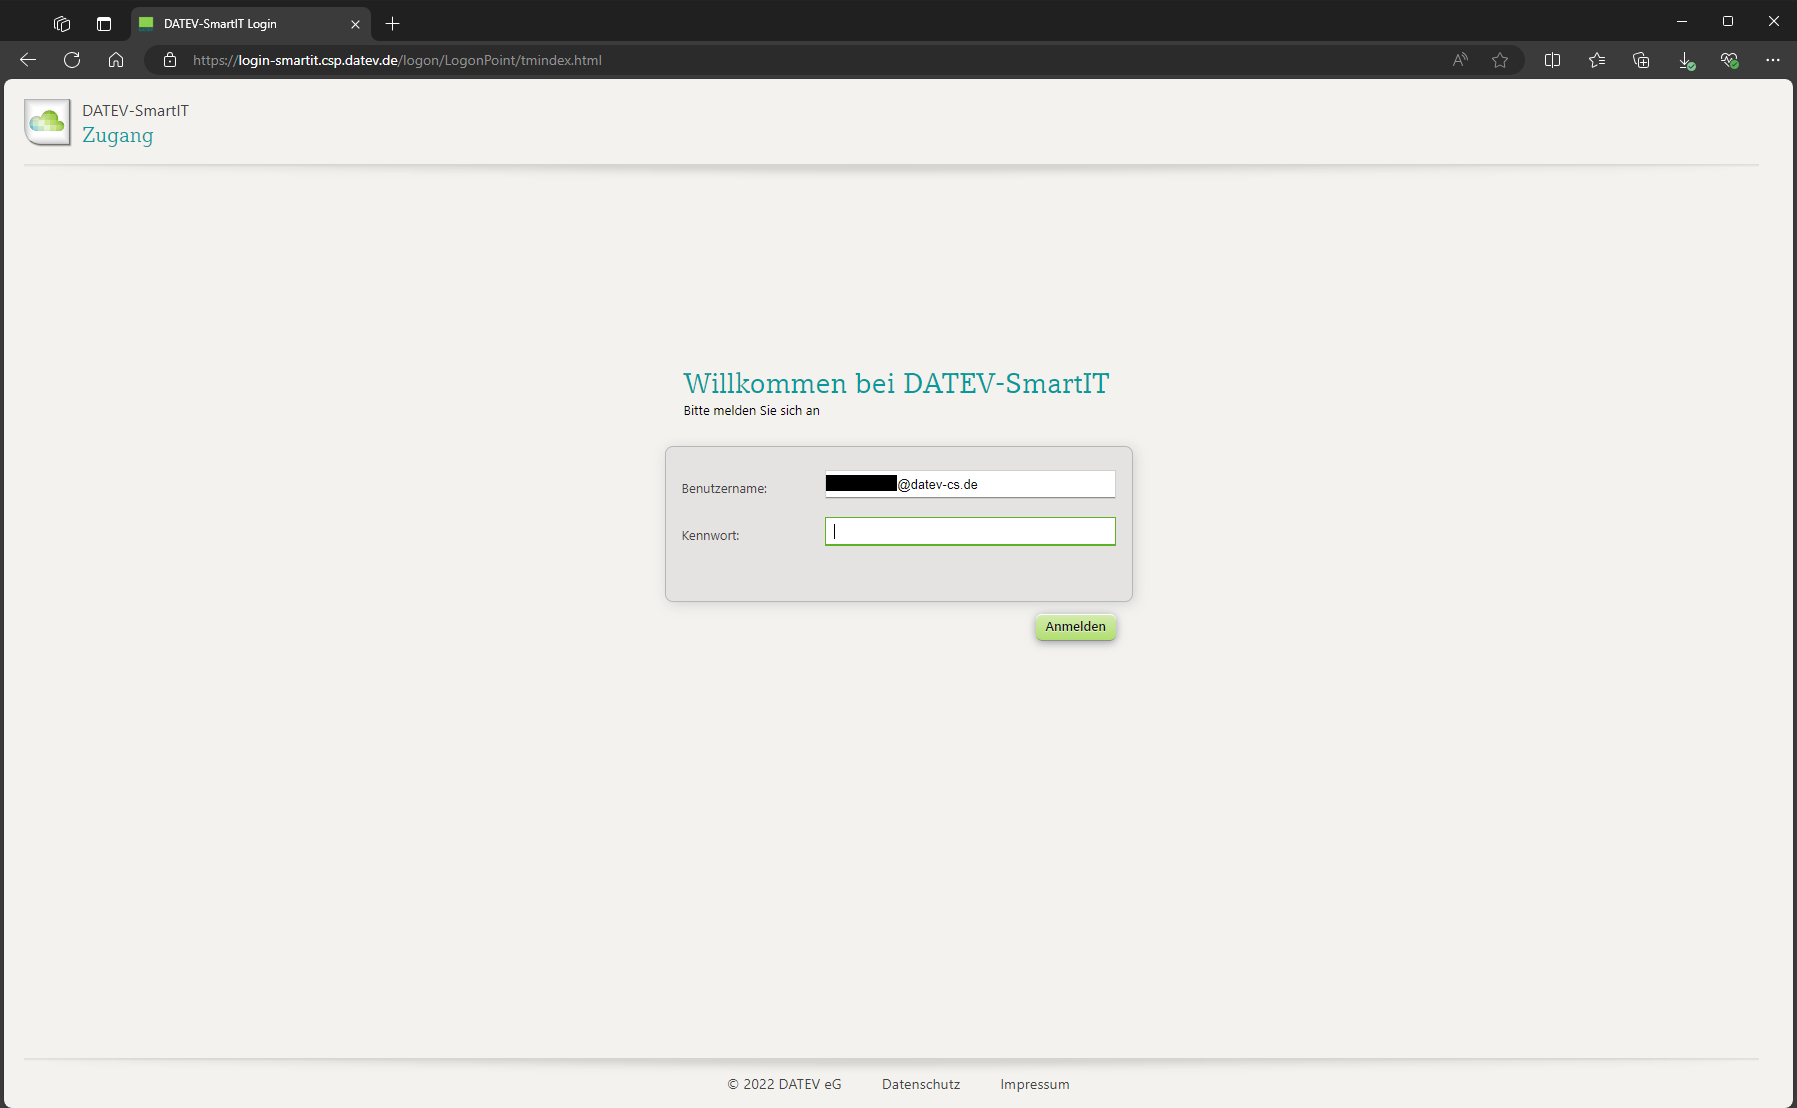Open browser settings and more menu

tap(1773, 60)
